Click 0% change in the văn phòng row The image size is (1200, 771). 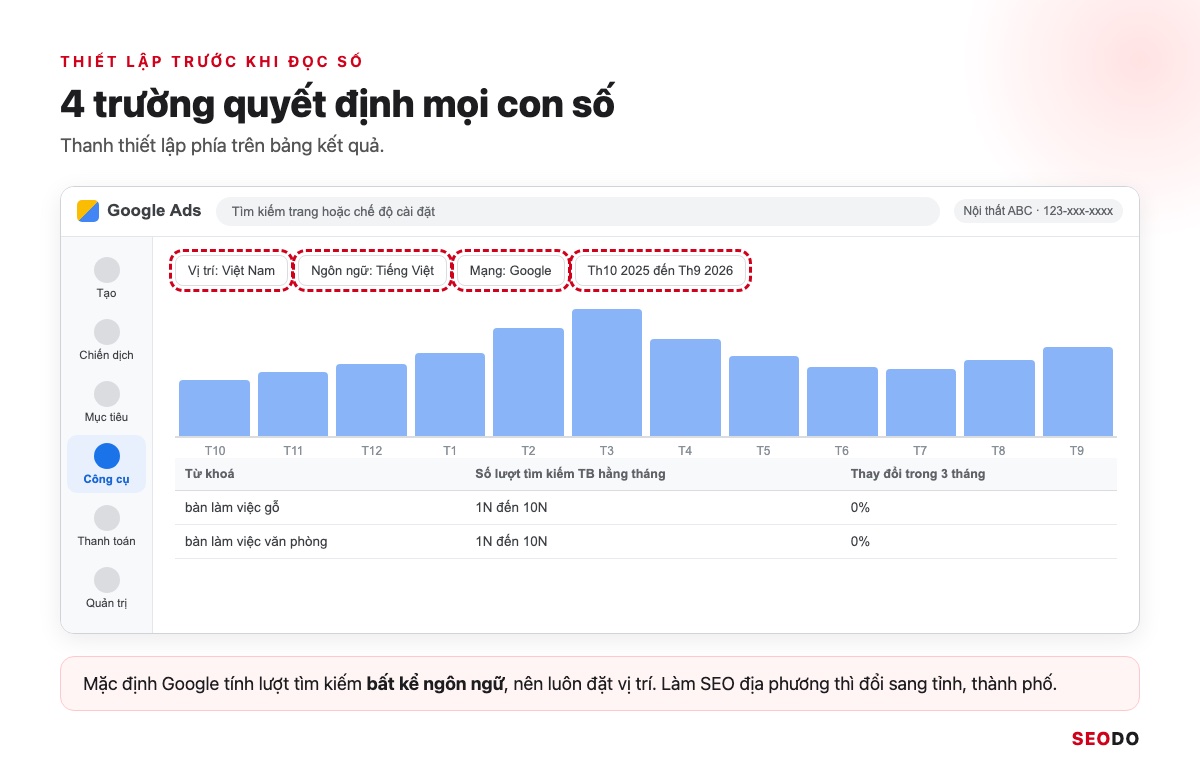tap(860, 542)
